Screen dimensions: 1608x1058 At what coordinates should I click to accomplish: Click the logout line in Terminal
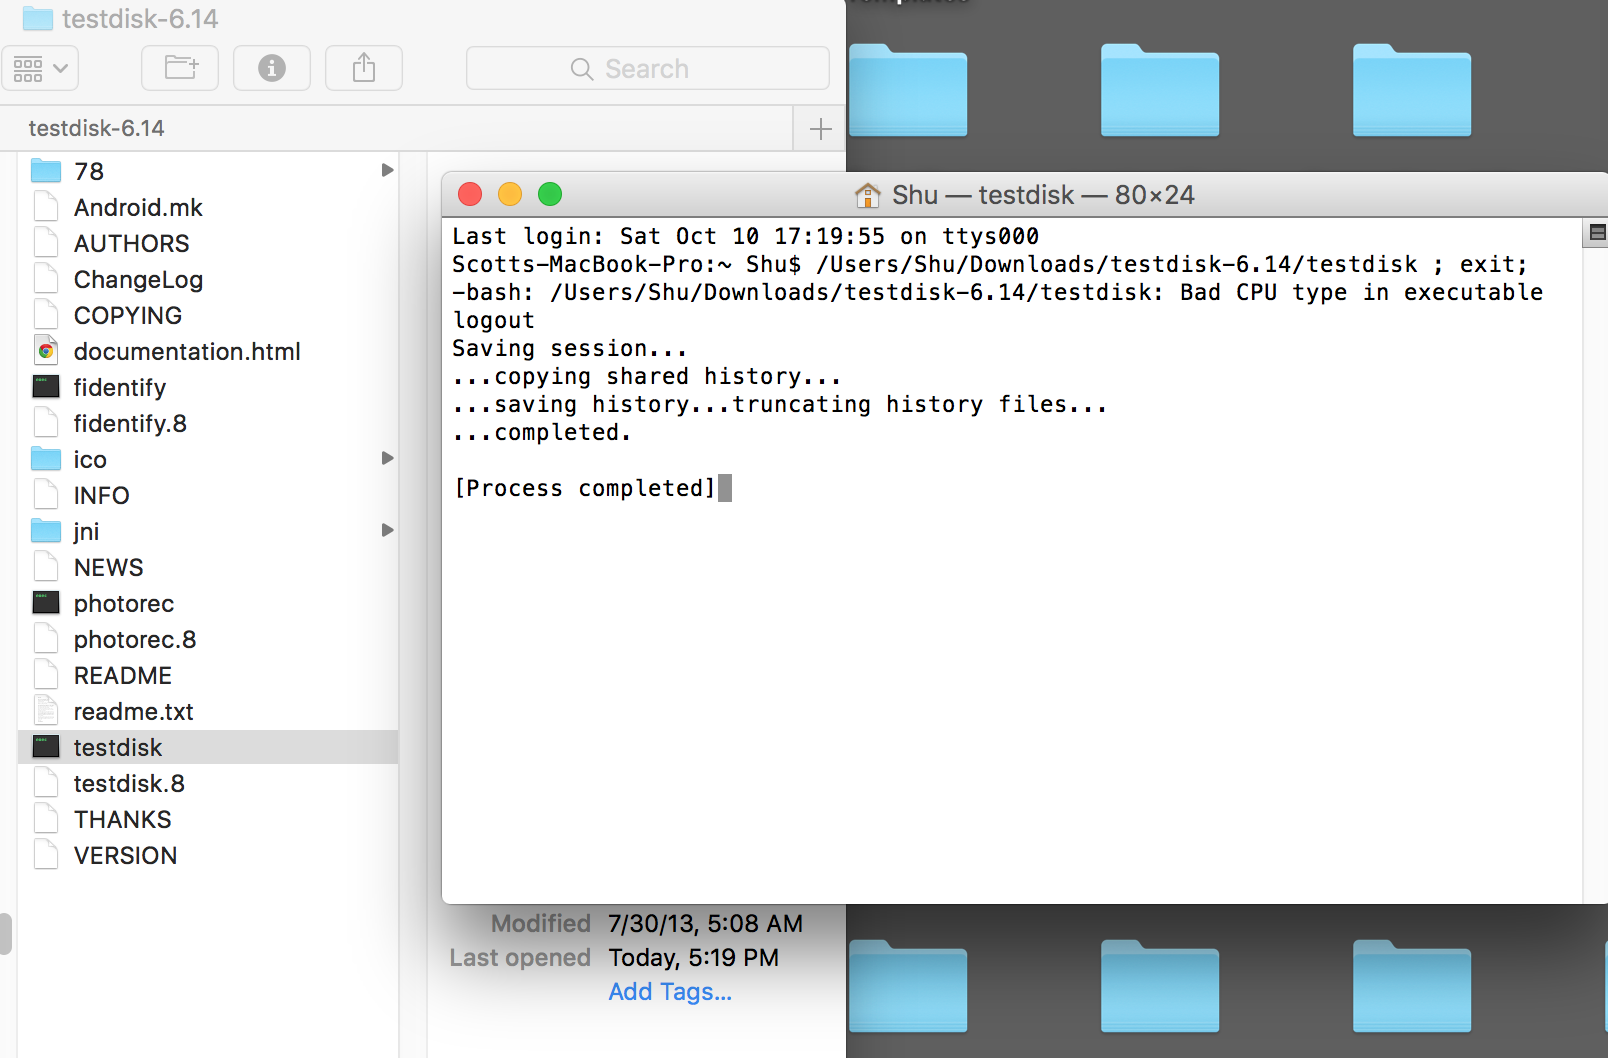click(x=493, y=321)
